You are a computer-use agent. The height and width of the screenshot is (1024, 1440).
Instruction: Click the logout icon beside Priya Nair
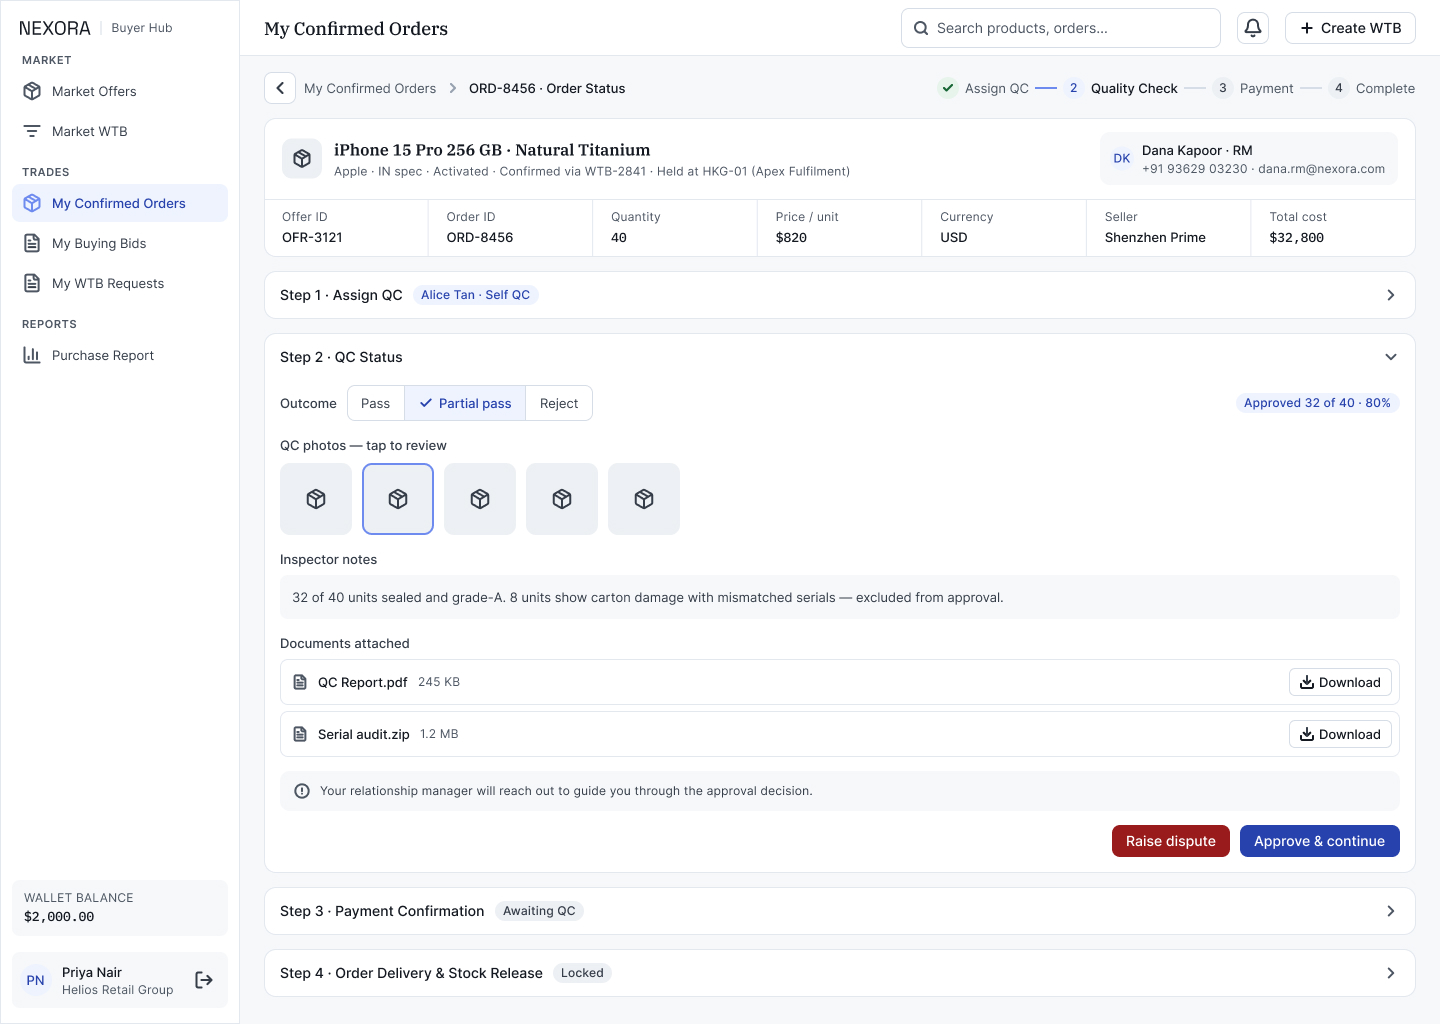(204, 980)
